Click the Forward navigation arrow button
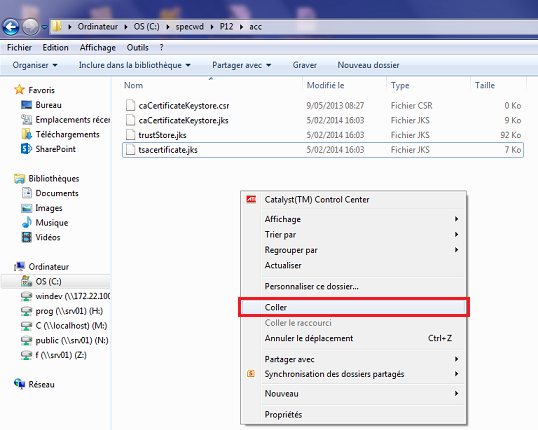 [31, 27]
